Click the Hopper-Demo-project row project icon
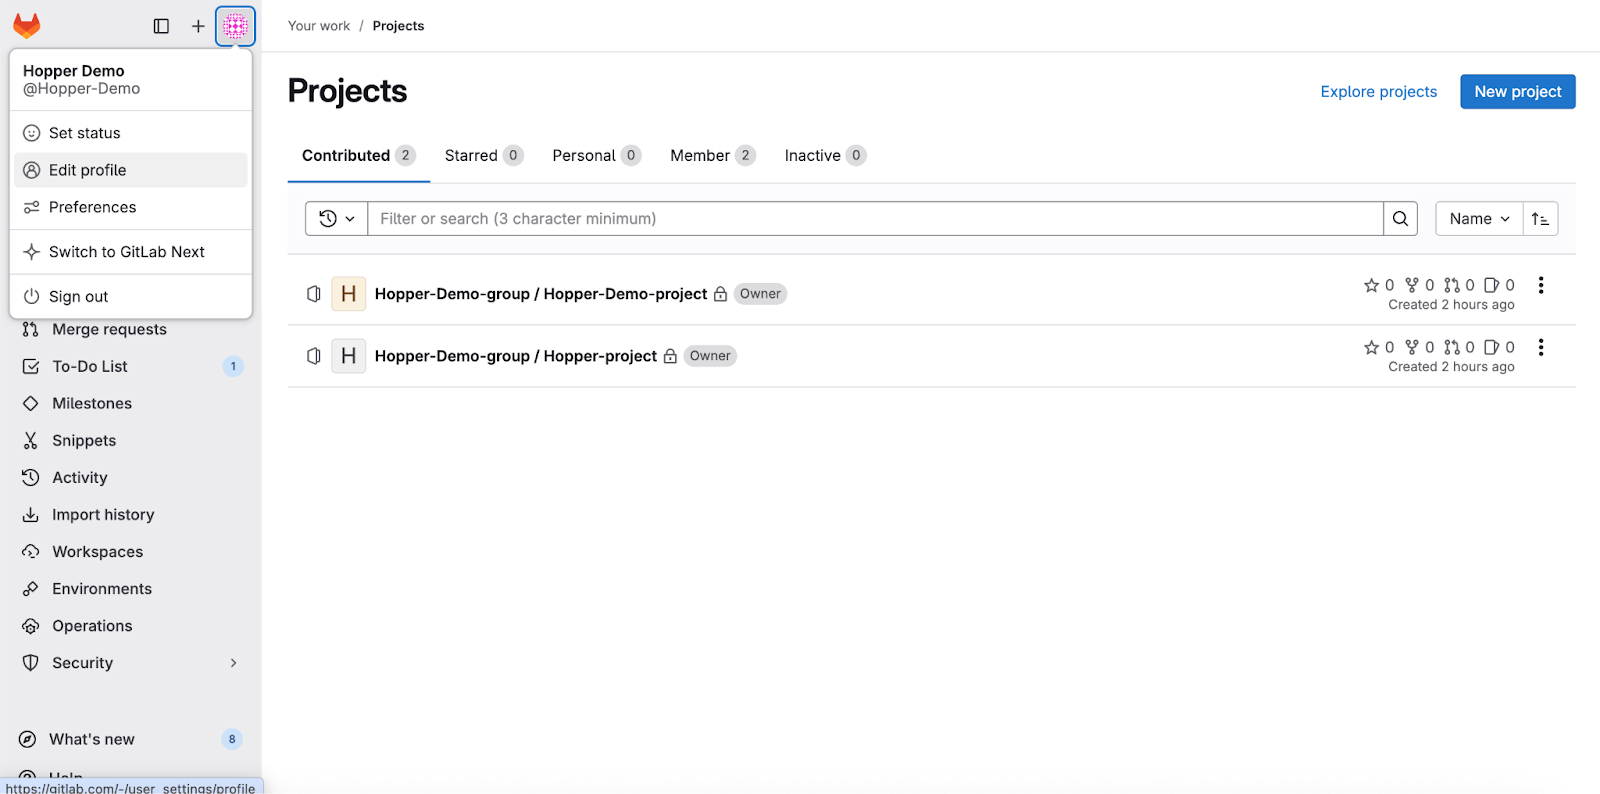The height and width of the screenshot is (794, 1600). pos(314,294)
